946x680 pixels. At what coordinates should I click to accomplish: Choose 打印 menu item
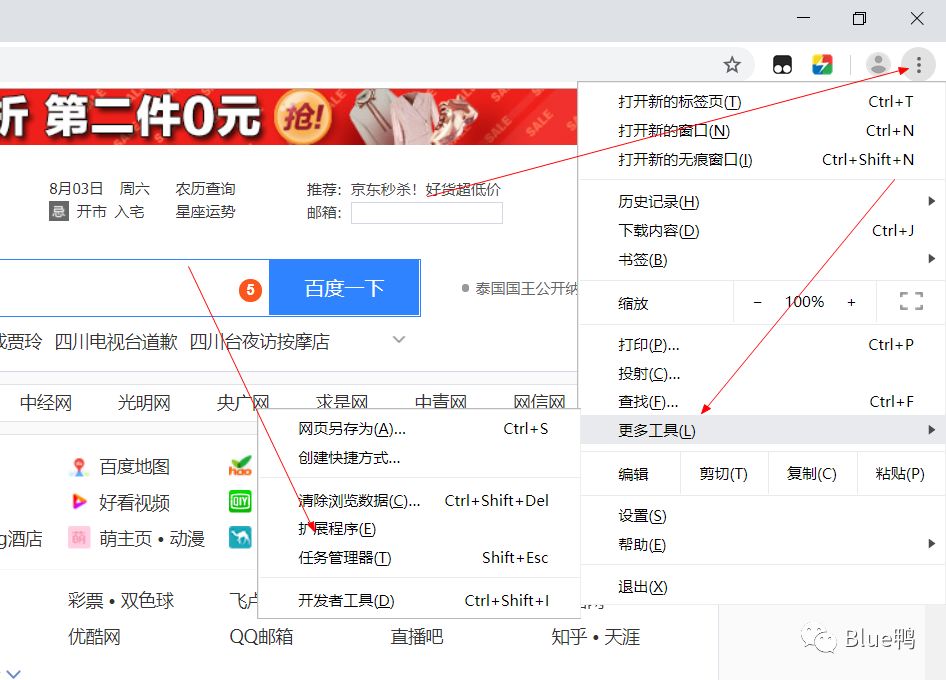pyautogui.click(x=762, y=345)
